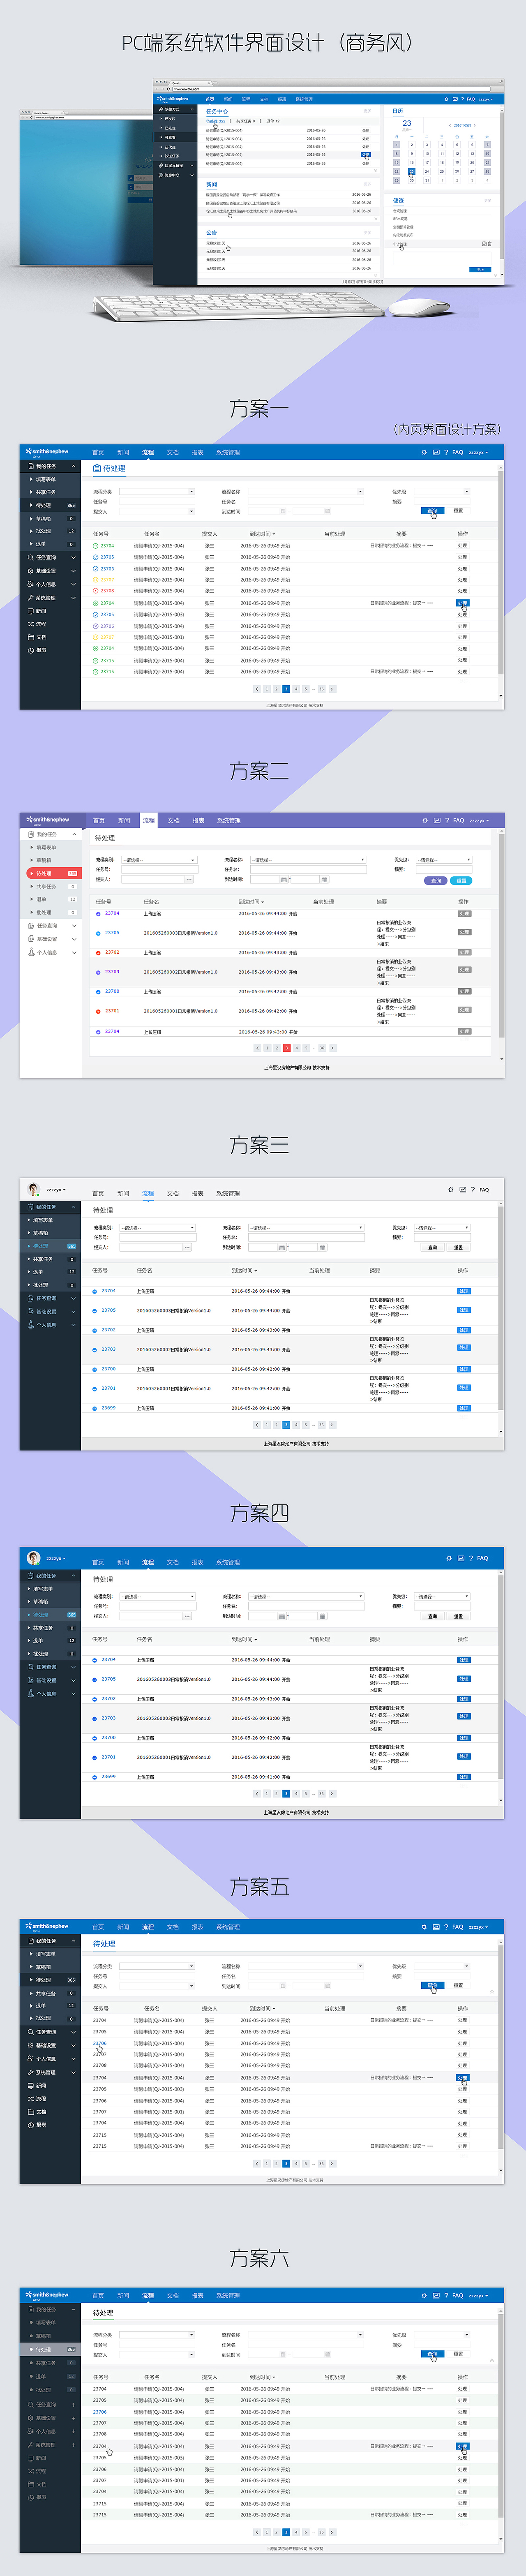
Task: Click the settings gear icon in 方案一 header
Action: click(x=424, y=452)
